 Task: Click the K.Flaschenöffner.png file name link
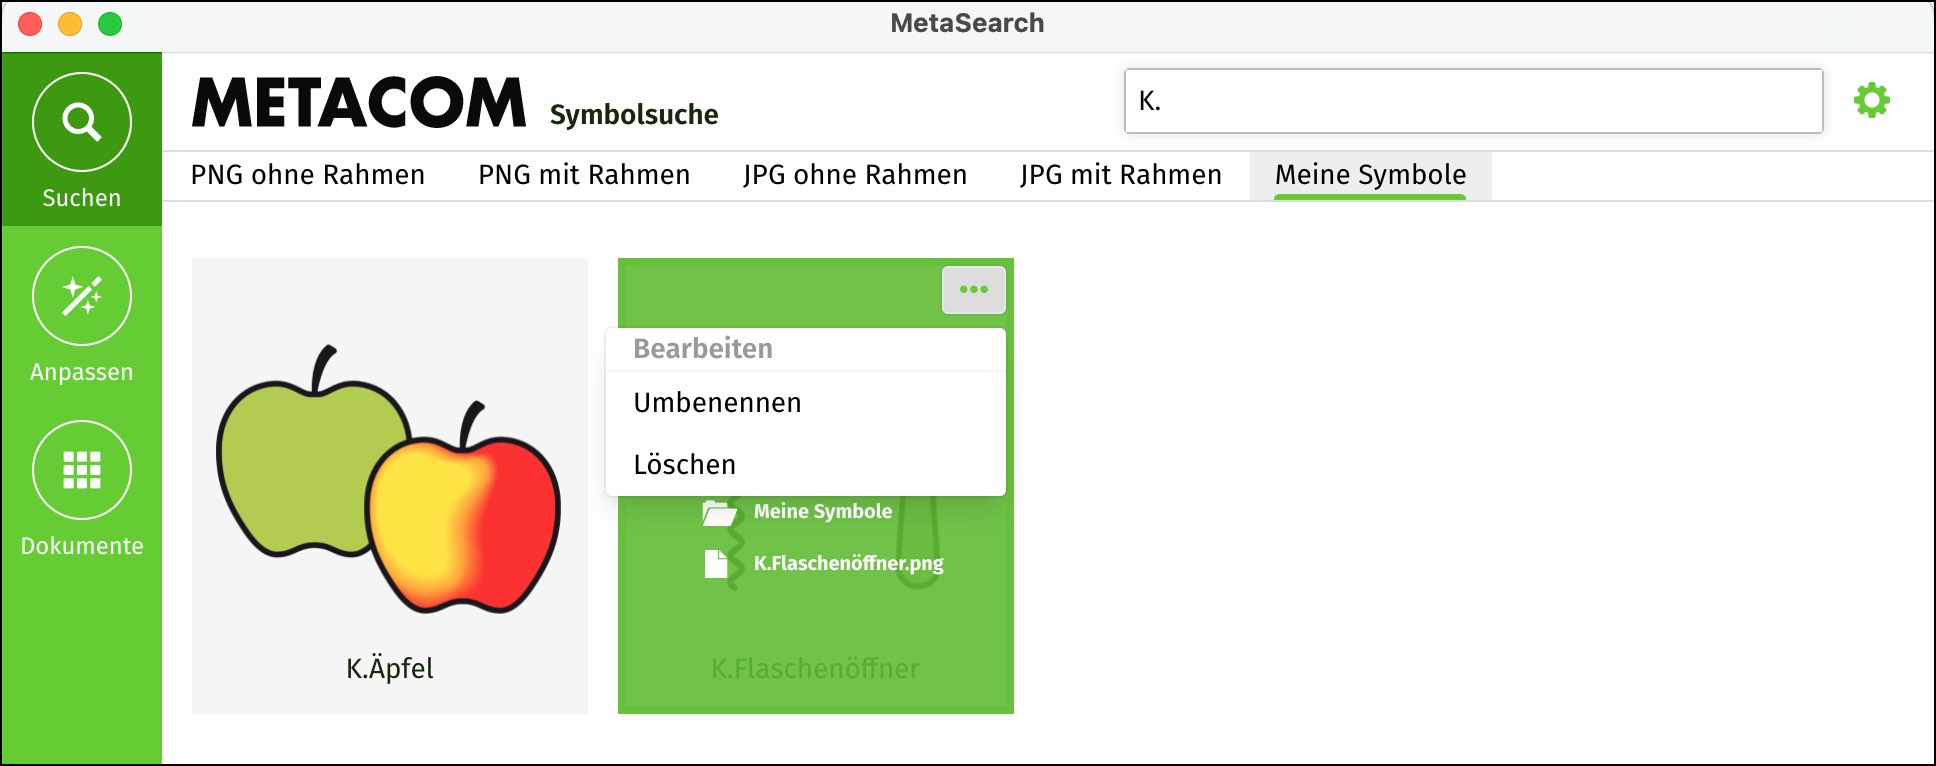pos(849,564)
